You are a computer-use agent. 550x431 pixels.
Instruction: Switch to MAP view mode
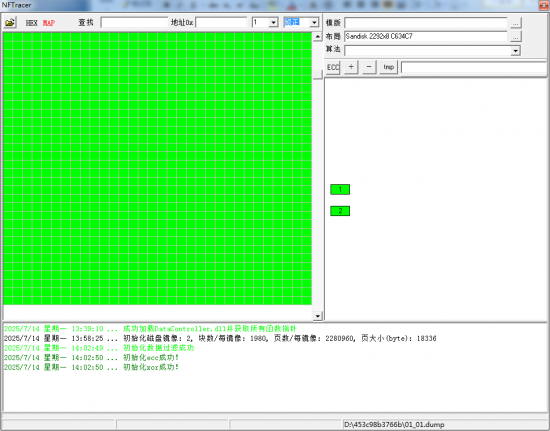pos(49,23)
